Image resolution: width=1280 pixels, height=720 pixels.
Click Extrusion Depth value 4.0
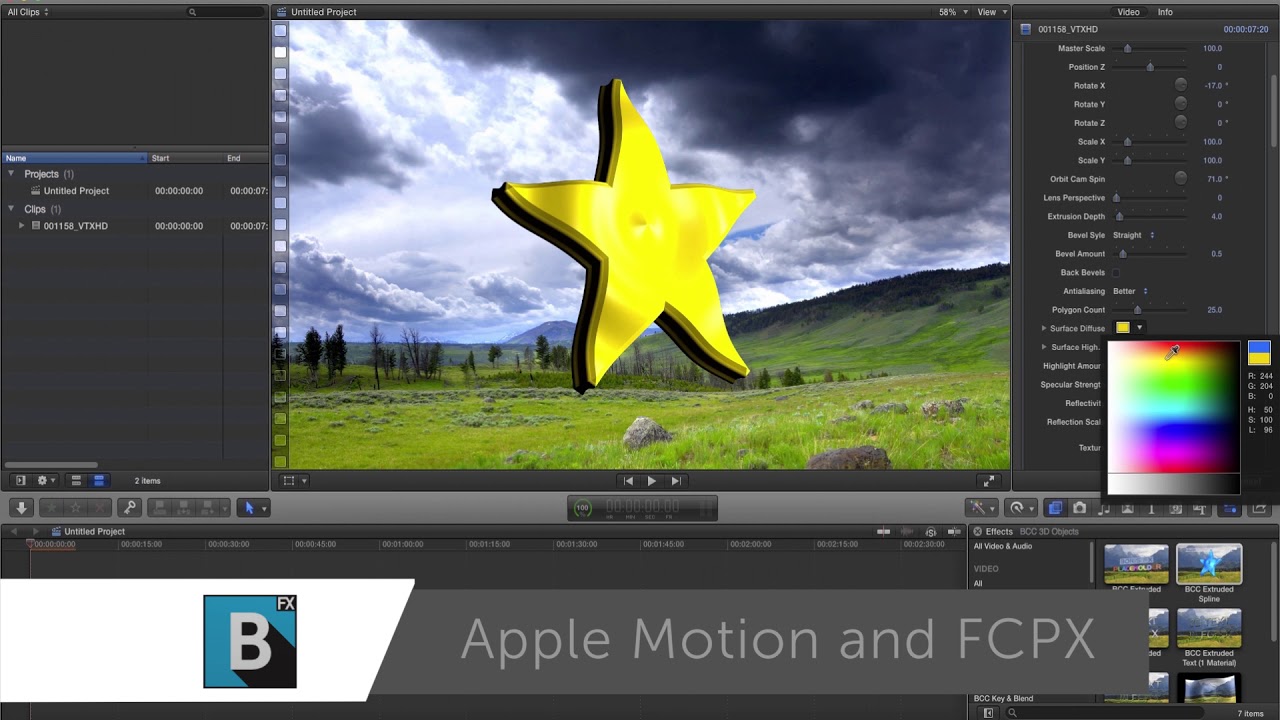tap(1217, 216)
